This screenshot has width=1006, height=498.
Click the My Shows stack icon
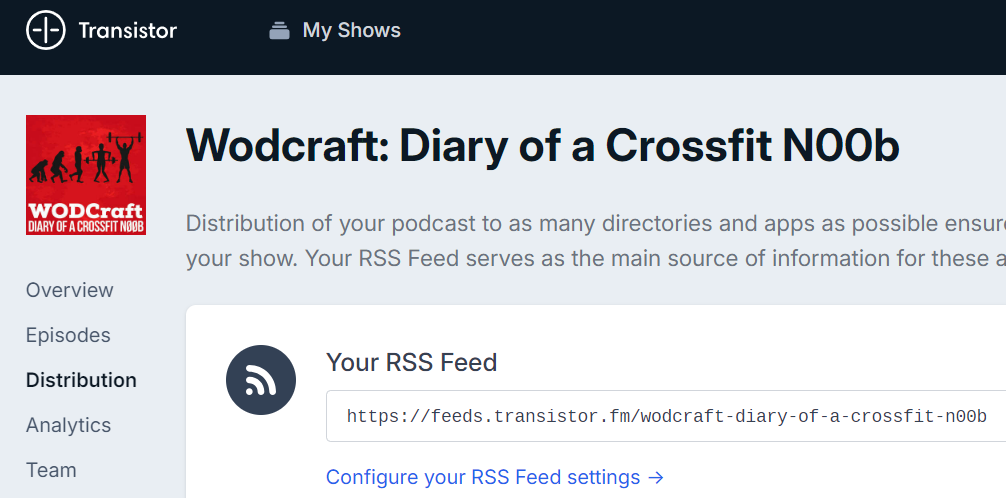pos(279,31)
